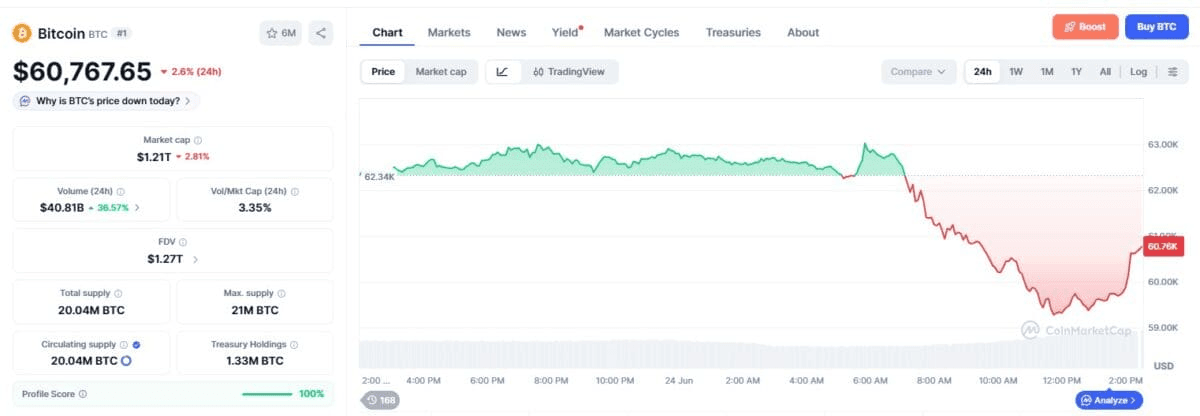Click the Bitcoin logo icon
Image resolution: width=1200 pixels, height=416 pixels.
click(x=22, y=33)
